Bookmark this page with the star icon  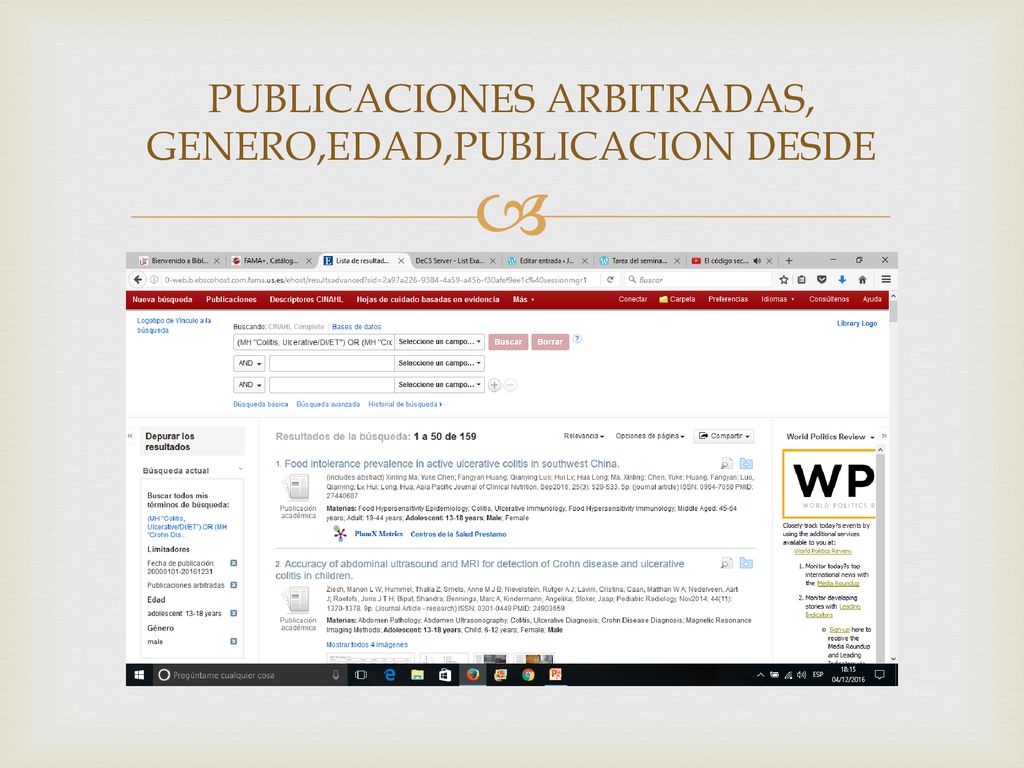784,280
